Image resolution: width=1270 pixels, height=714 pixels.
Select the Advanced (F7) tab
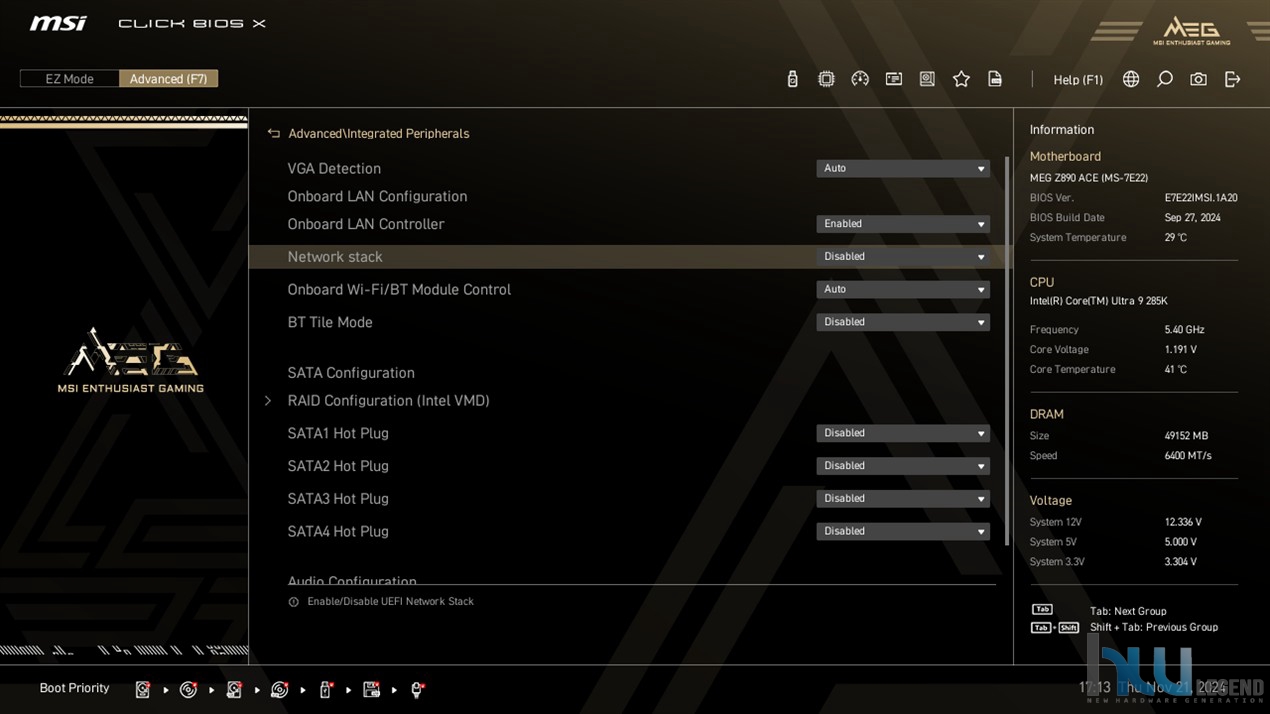[x=168, y=79]
